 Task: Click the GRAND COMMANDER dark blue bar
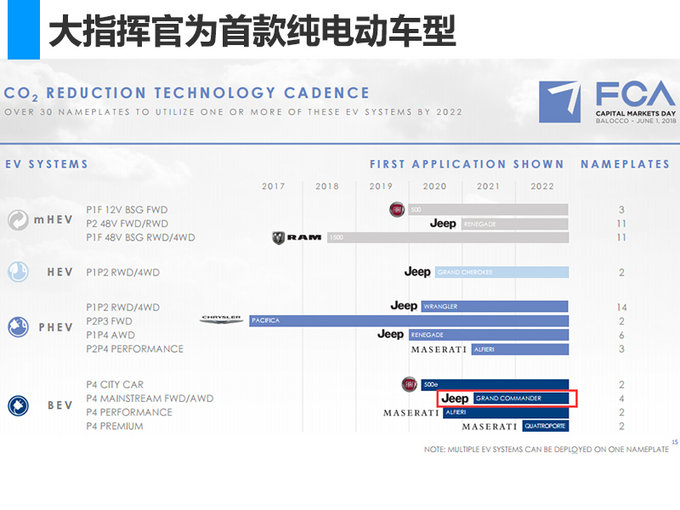pyautogui.click(x=521, y=398)
